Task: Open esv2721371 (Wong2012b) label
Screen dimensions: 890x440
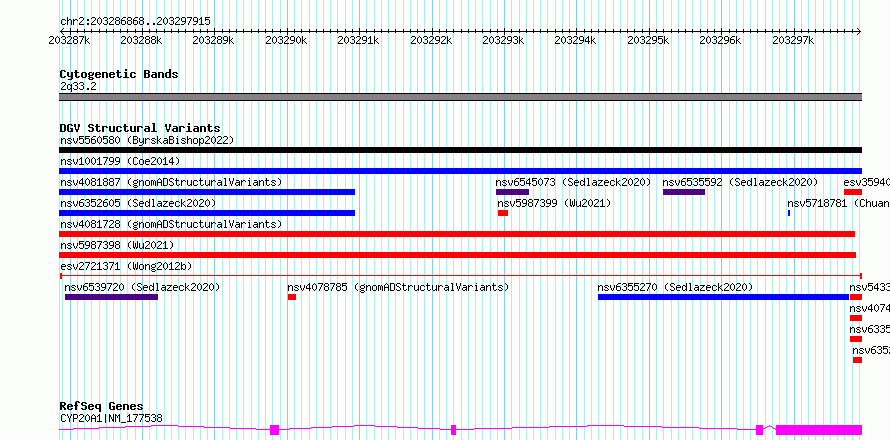Action: click(126, 266)
